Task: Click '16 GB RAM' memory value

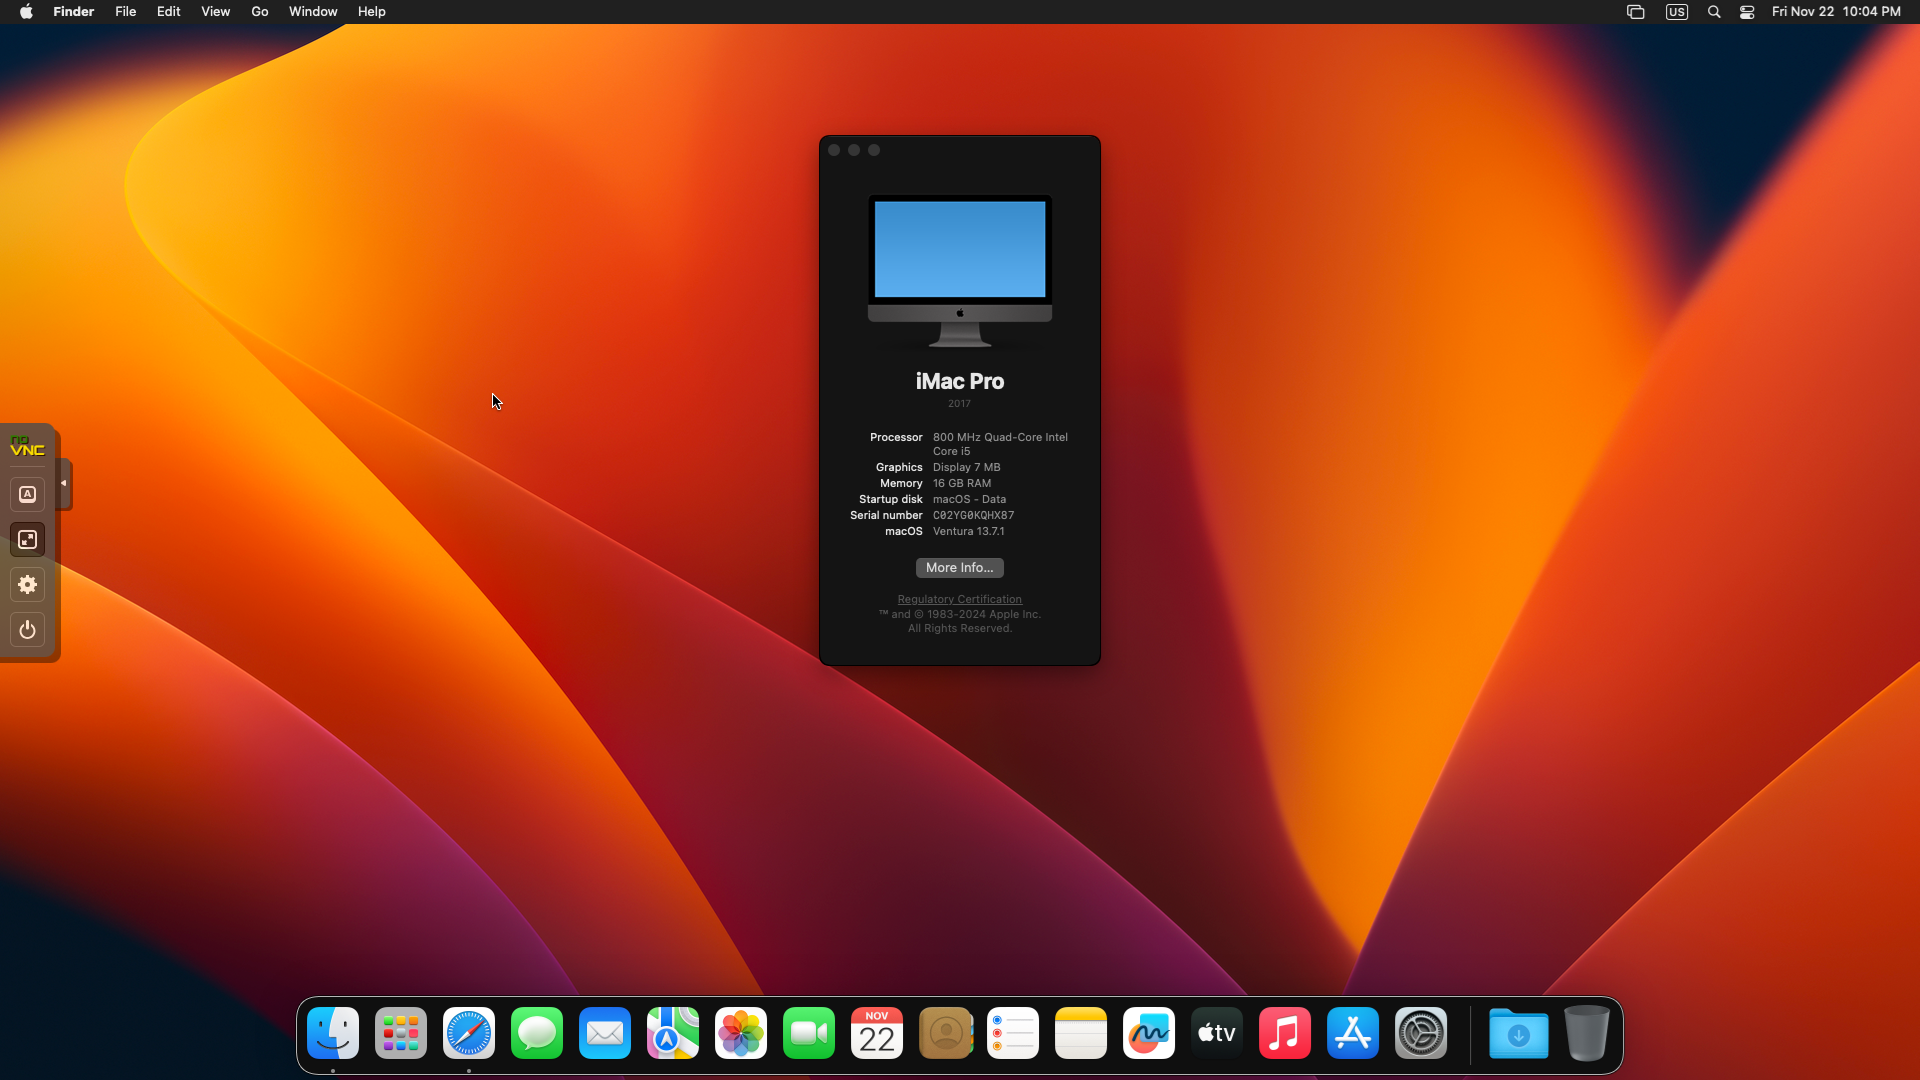Action: point(962,484)
